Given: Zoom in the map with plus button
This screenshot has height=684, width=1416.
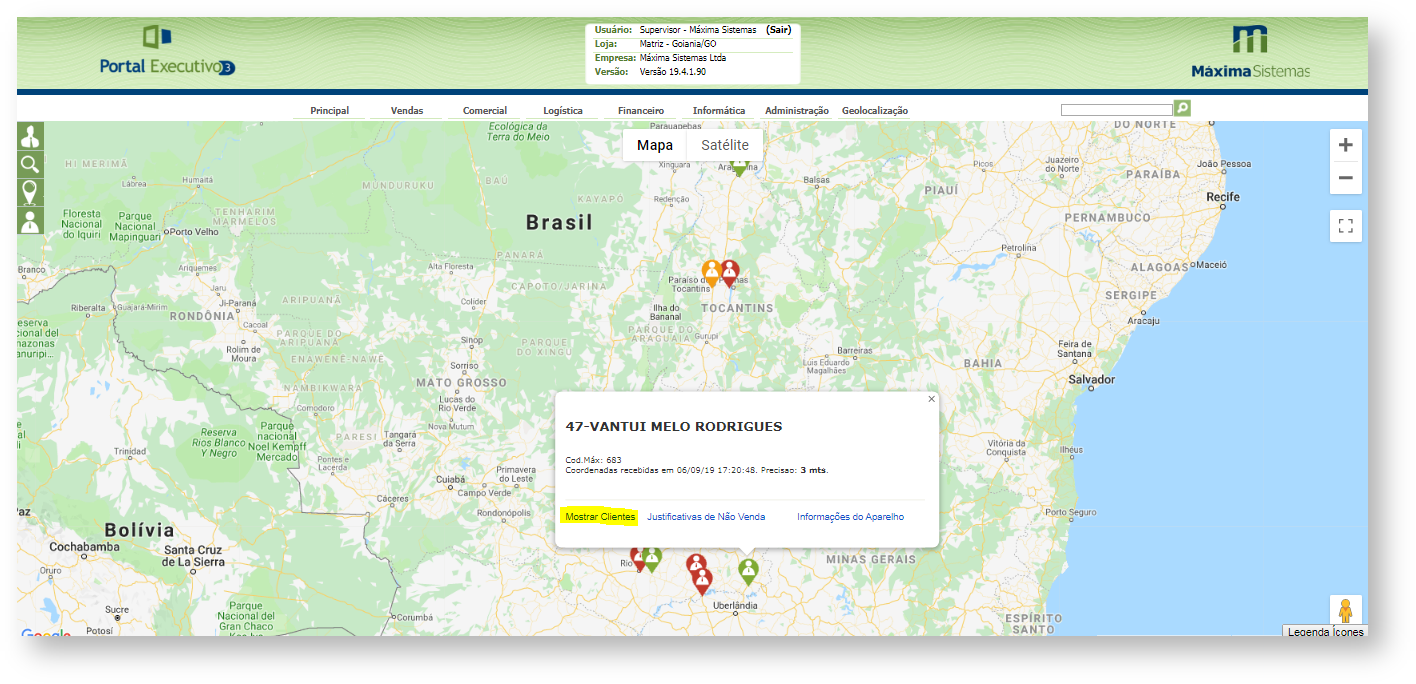Looking at the screenshot, I should [1346, 145].
